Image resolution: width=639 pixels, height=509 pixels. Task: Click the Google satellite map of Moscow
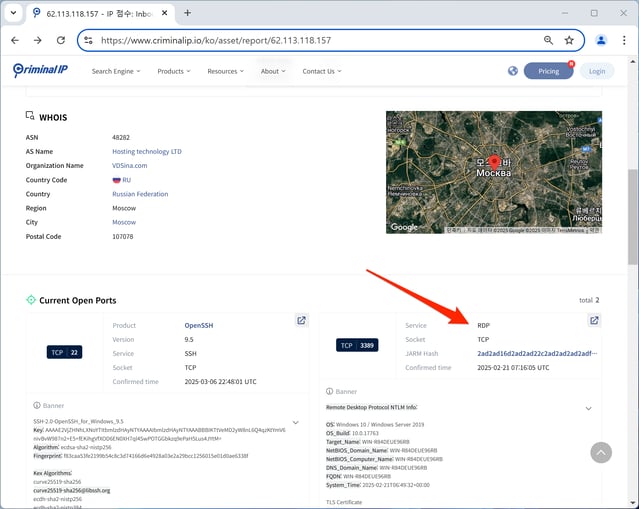pos(494,172)
